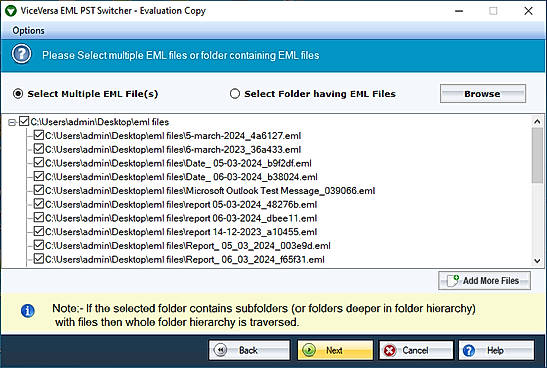
Task: Choose Select Folder having EML Files radio button
Action: pyautogui.click(x=235, y=94)
